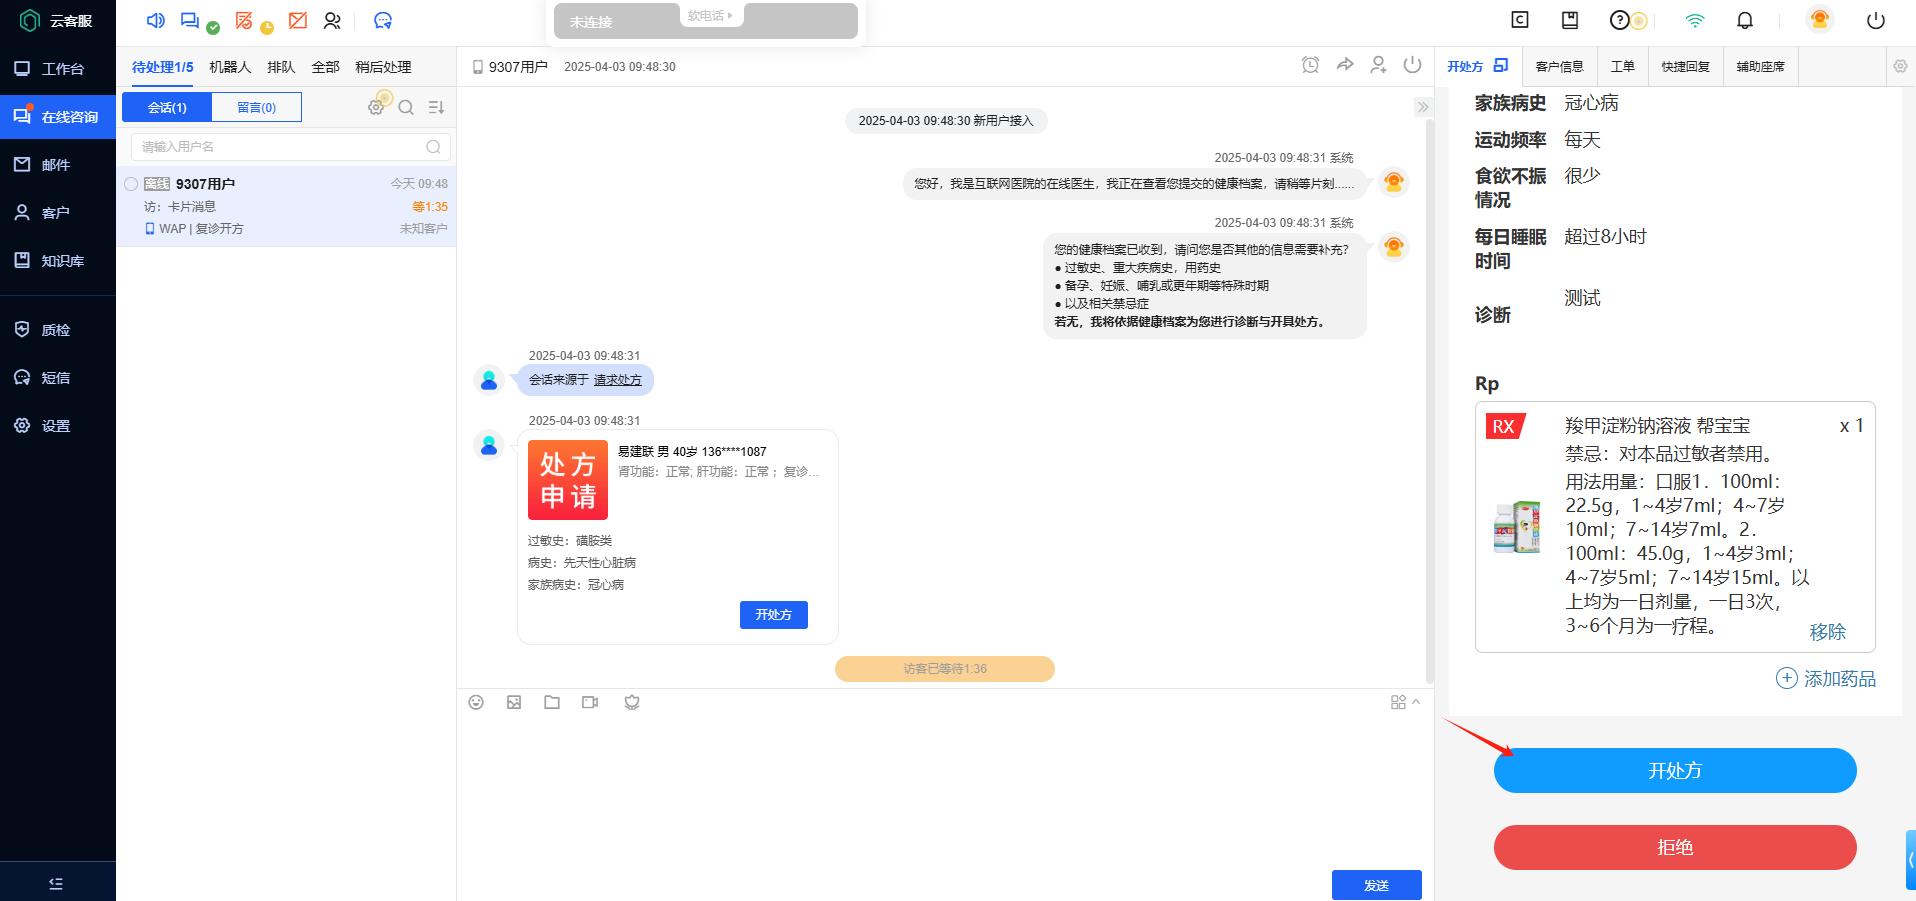
Task: Switch to the 全部 tab
Action: coord(325,67)
